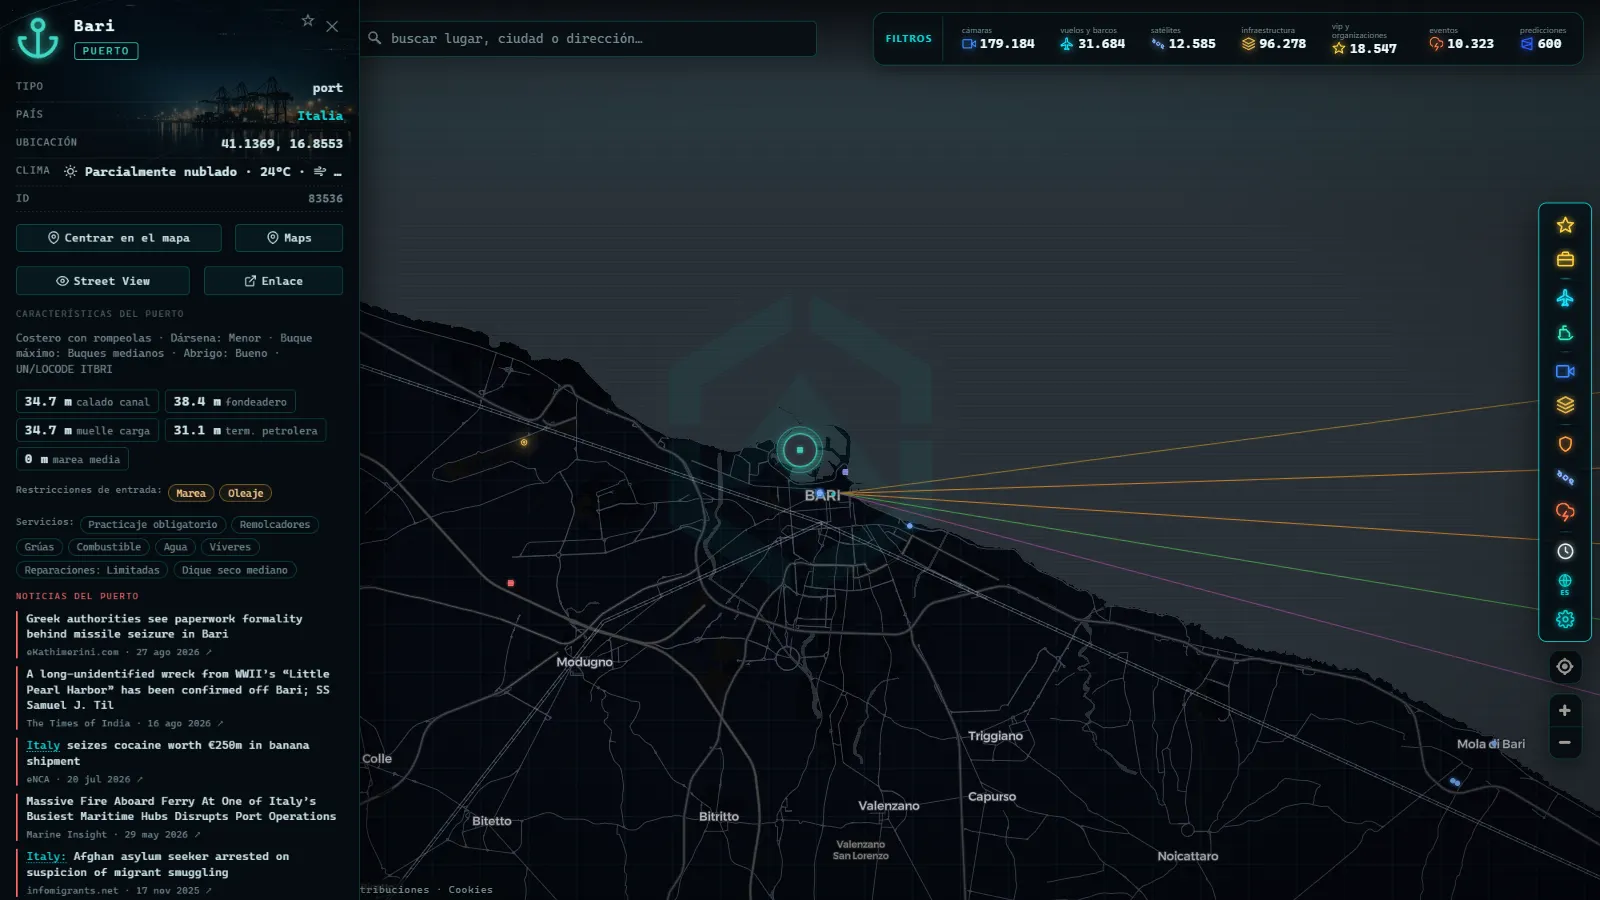
Task: Zoom in with the plus button
Action: click(1565, 711)
